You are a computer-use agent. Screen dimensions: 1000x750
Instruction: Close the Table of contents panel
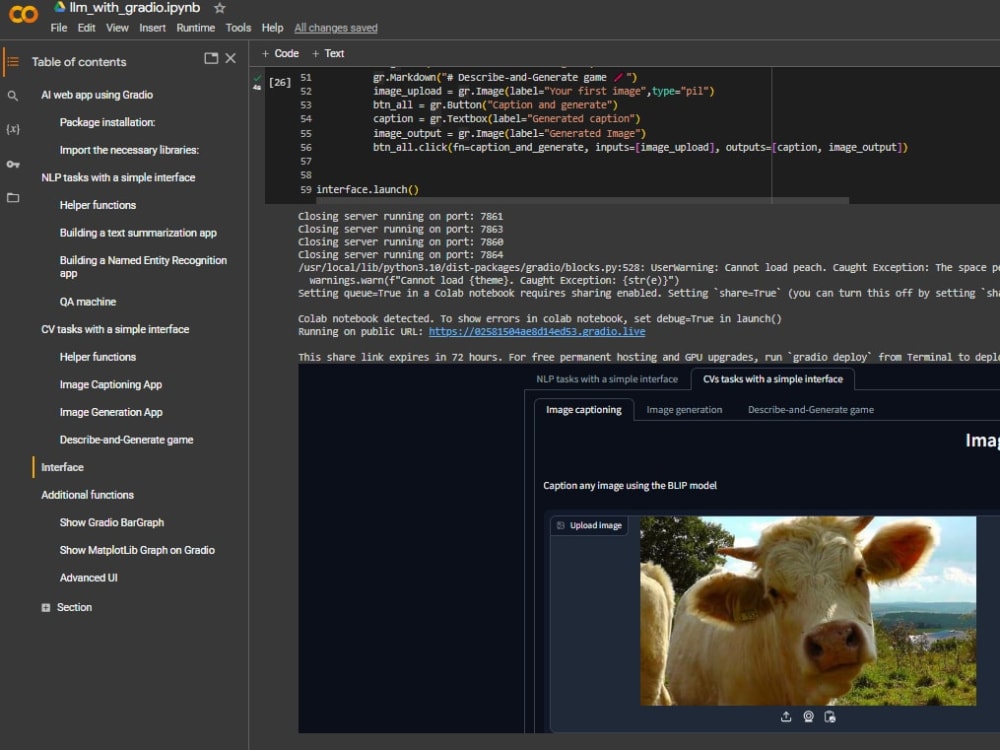[231, 59]
